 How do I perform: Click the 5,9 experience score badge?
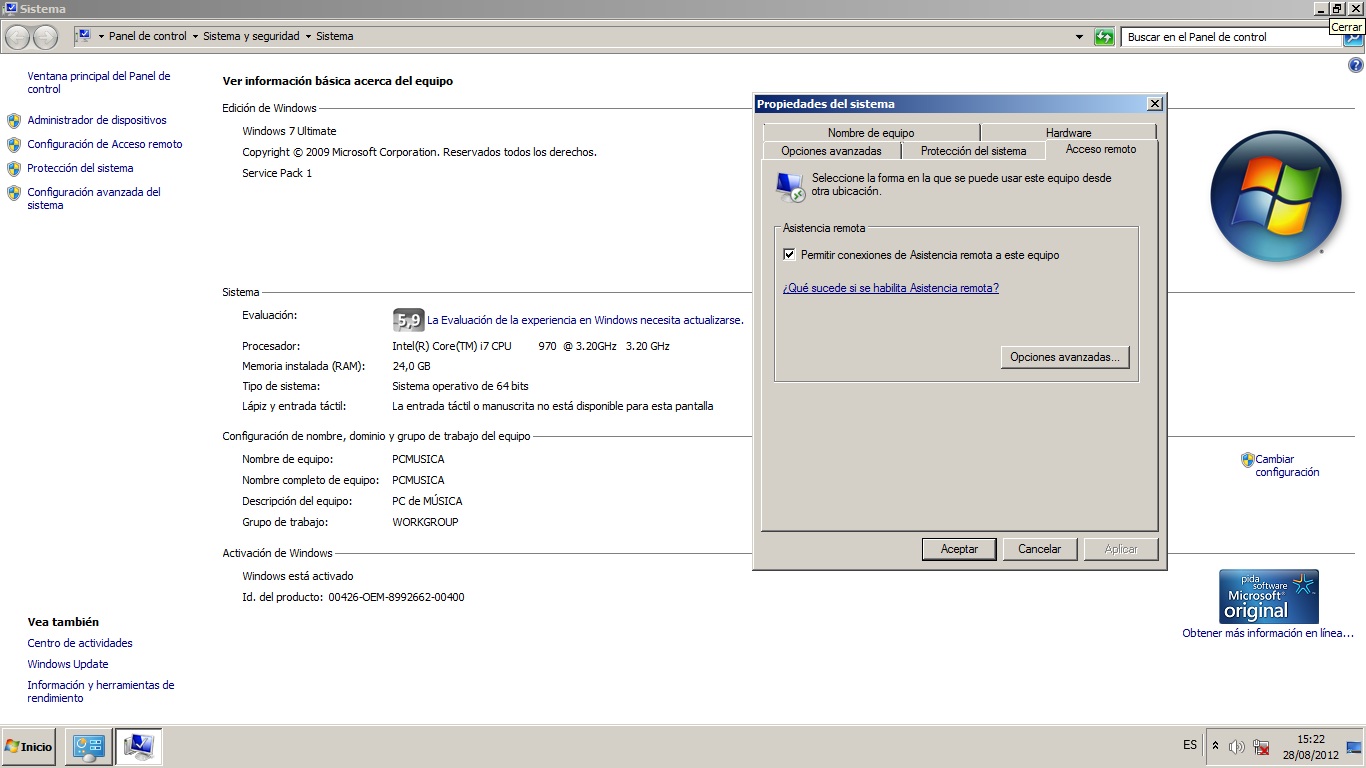[x=409, y=320]
